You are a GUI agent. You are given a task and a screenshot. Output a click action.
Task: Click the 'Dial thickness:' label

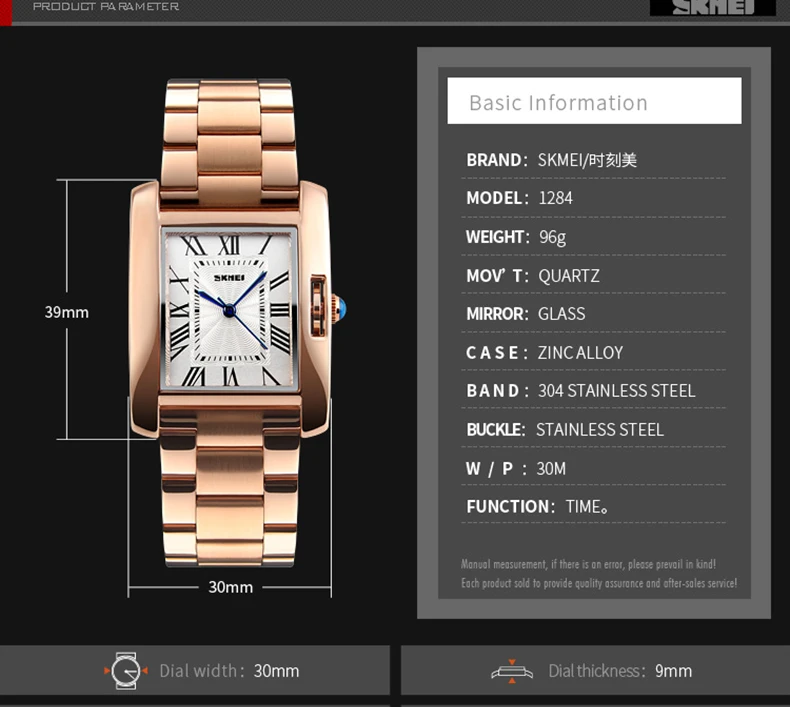click(597, 671)
